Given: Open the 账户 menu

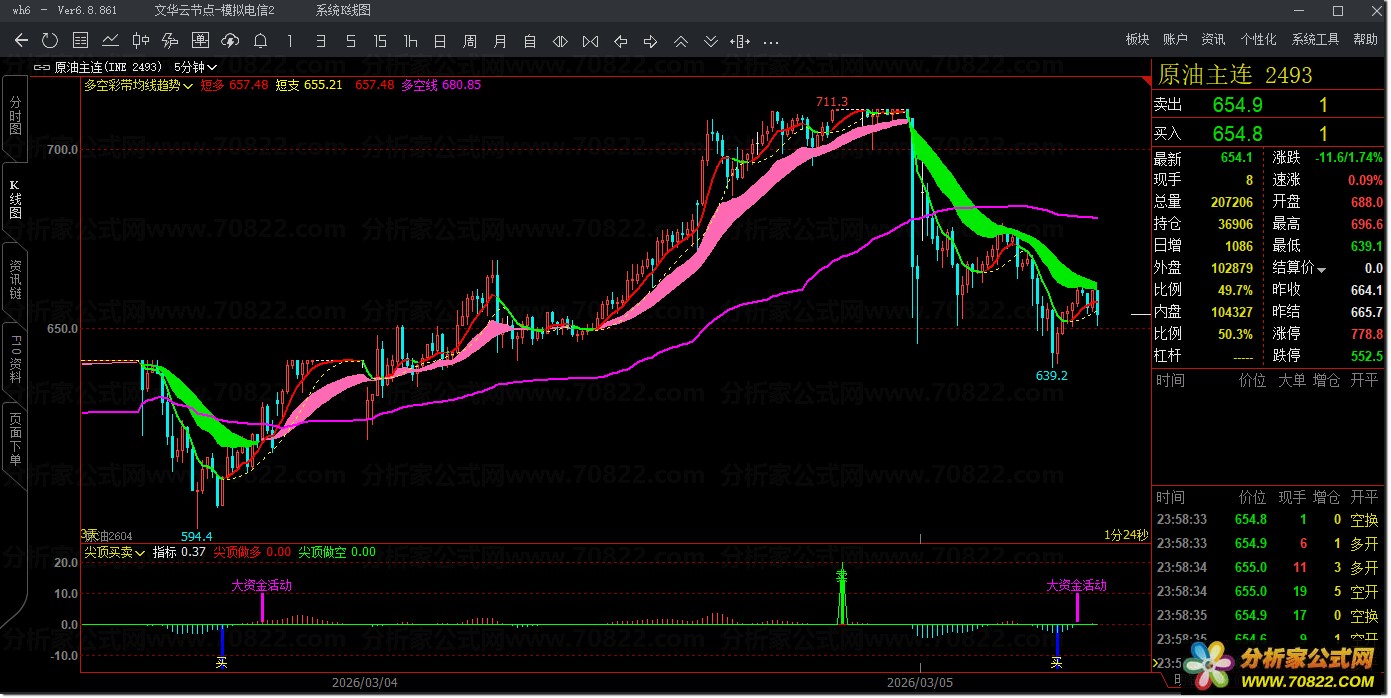Looking at the screenshot, I should [x=1175, y=40].
